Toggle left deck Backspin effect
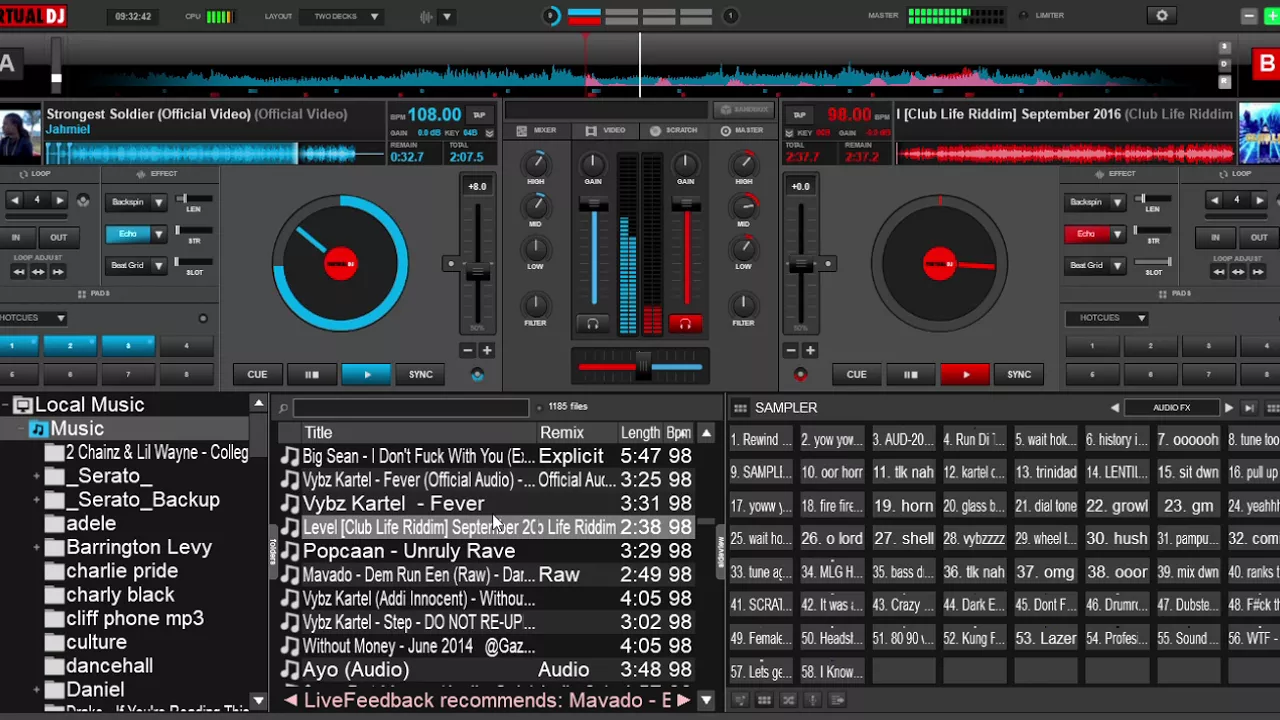The width and height of the screenshot is (1280, 720). pyautogui.click(x=128, y=202)
